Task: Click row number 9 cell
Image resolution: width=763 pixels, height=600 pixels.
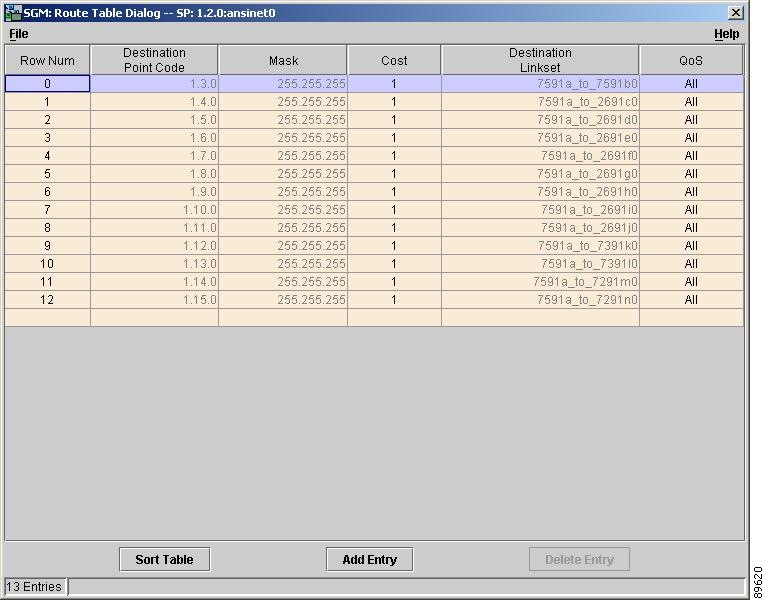Action: (47, 246)
